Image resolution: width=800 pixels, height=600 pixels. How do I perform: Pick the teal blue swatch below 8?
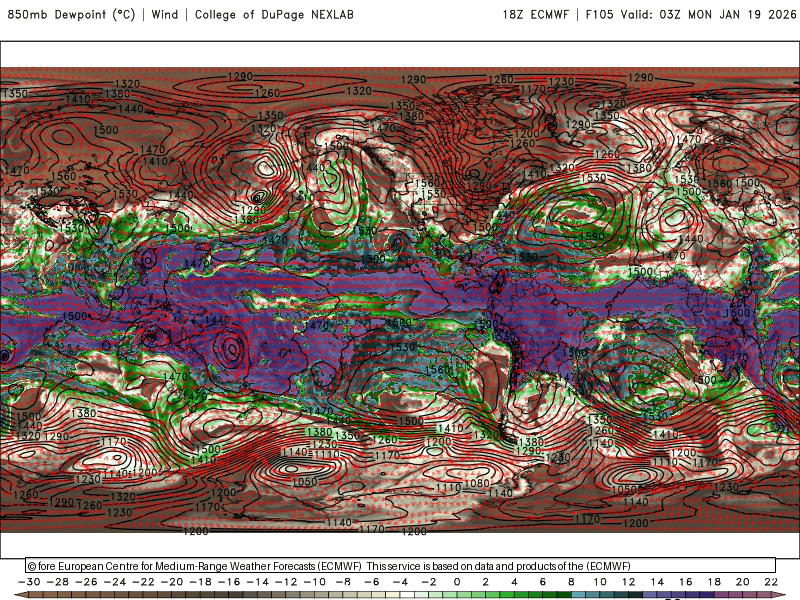click(578, 595)
